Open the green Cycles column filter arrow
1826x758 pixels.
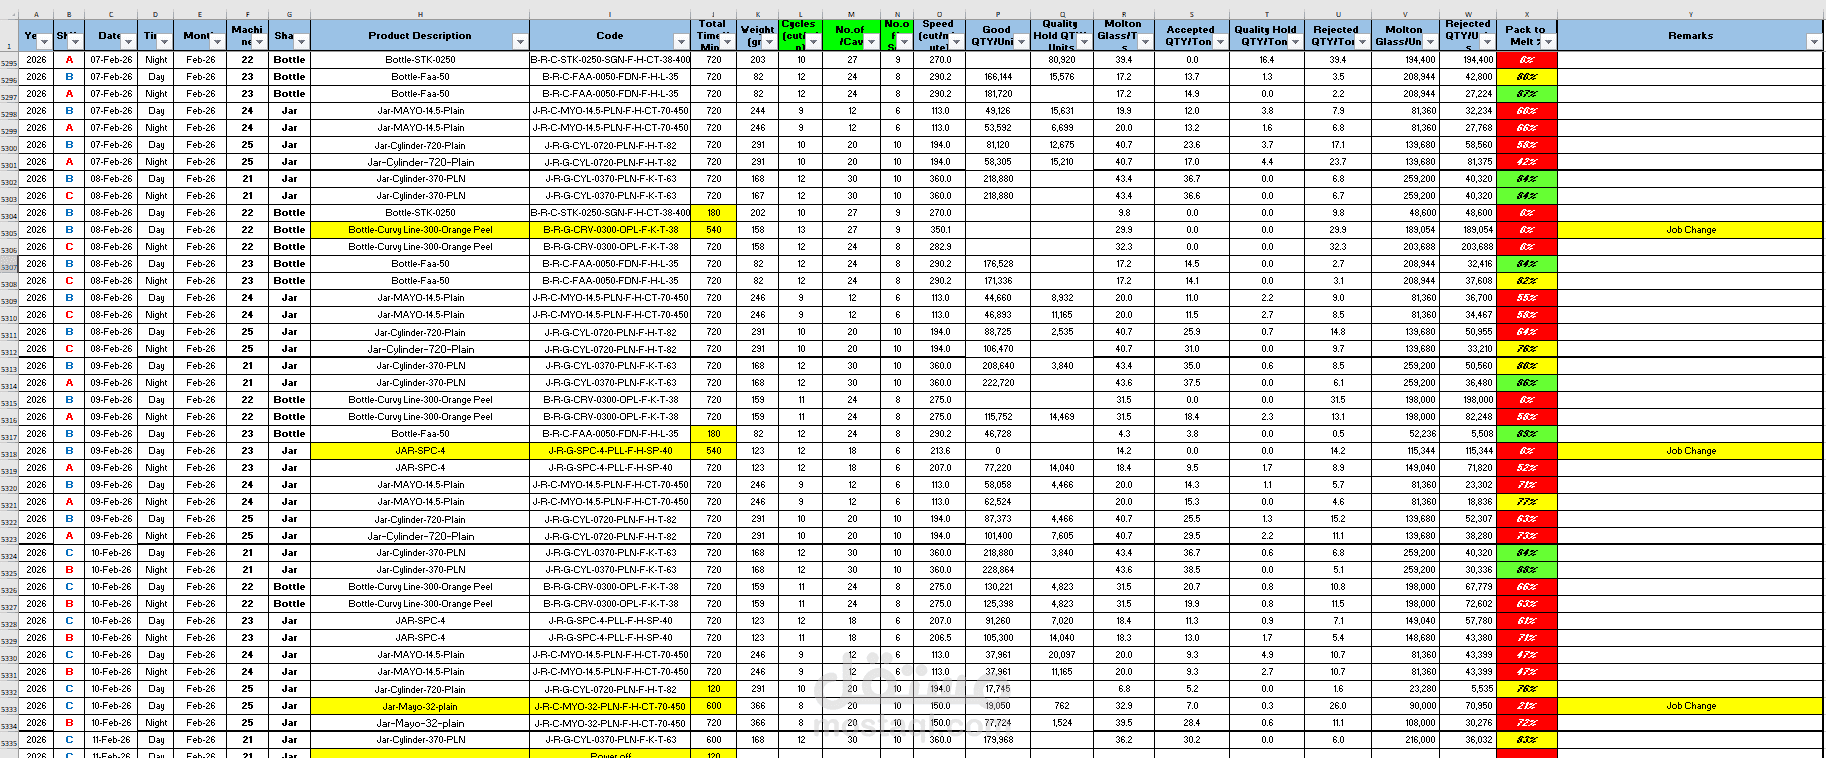[x=813, y=42]
